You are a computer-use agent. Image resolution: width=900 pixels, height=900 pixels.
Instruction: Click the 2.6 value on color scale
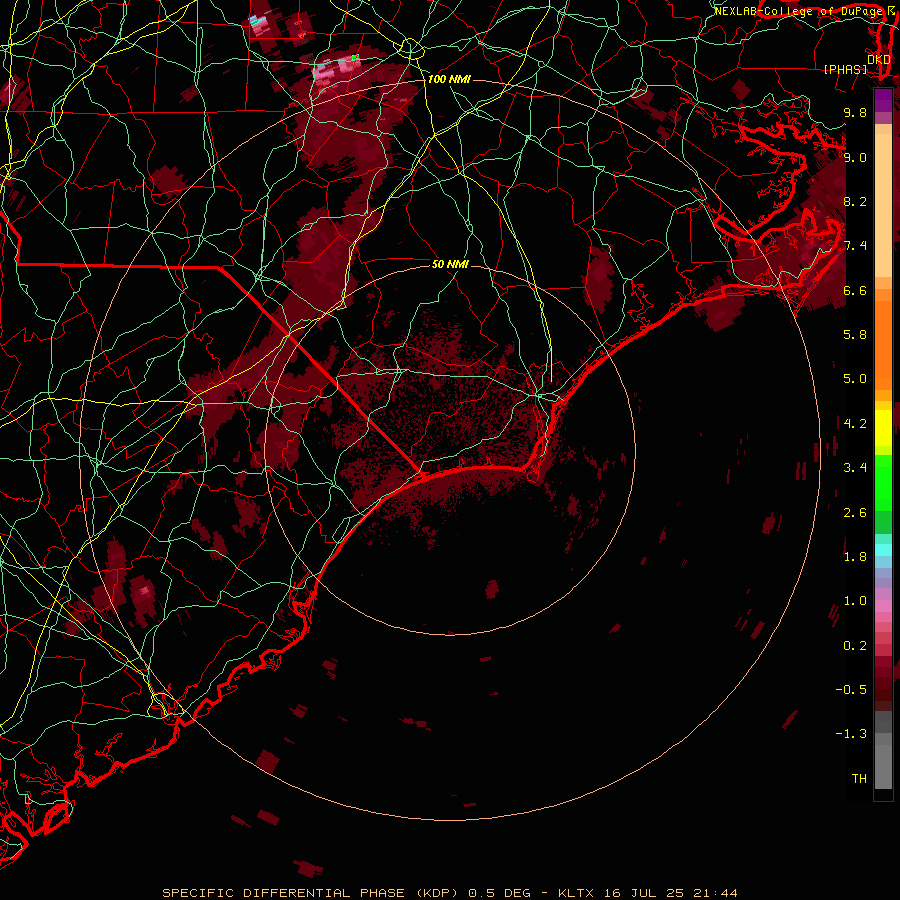coord(855,513)
